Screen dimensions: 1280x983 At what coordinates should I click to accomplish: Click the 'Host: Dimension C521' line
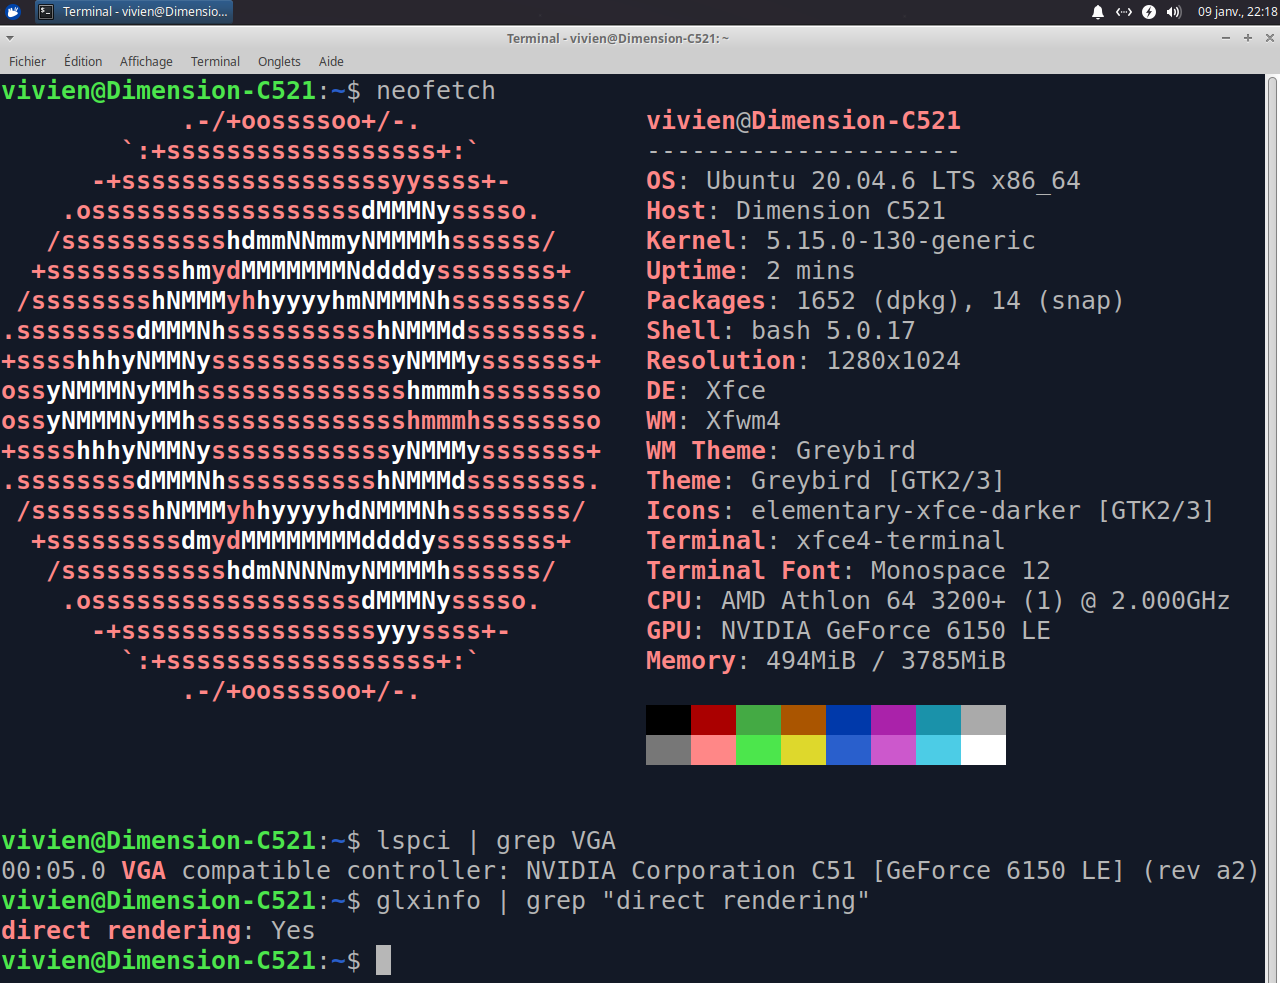click(795, 211)
